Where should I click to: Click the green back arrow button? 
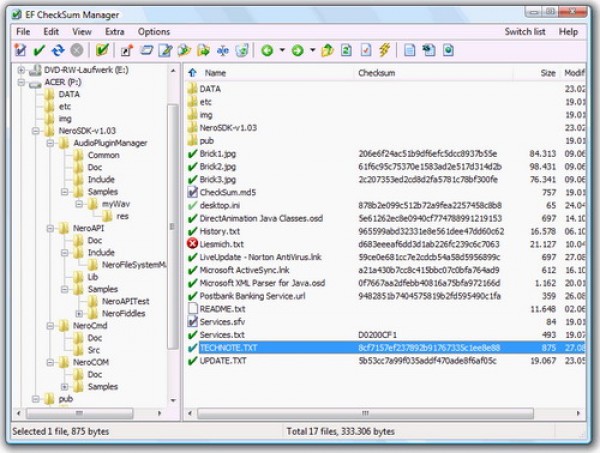coord(267,50)
